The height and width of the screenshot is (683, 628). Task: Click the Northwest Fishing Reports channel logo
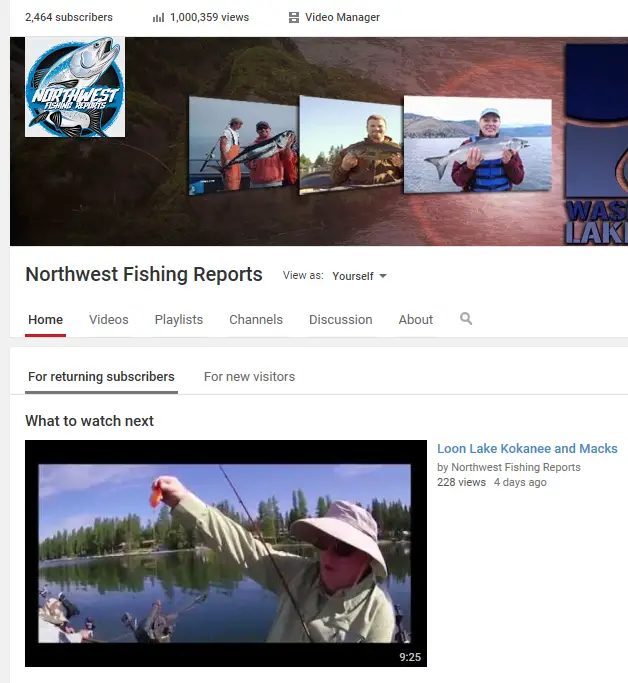(75, 87)
